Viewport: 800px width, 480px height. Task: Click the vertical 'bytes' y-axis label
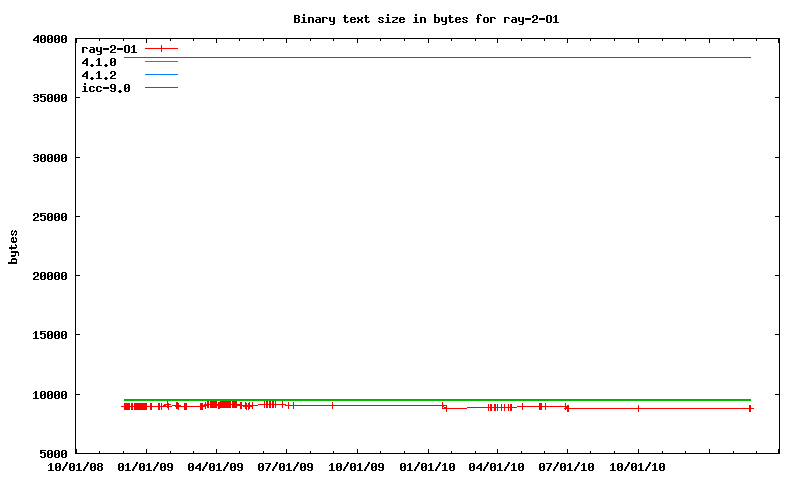coord(13,247)
